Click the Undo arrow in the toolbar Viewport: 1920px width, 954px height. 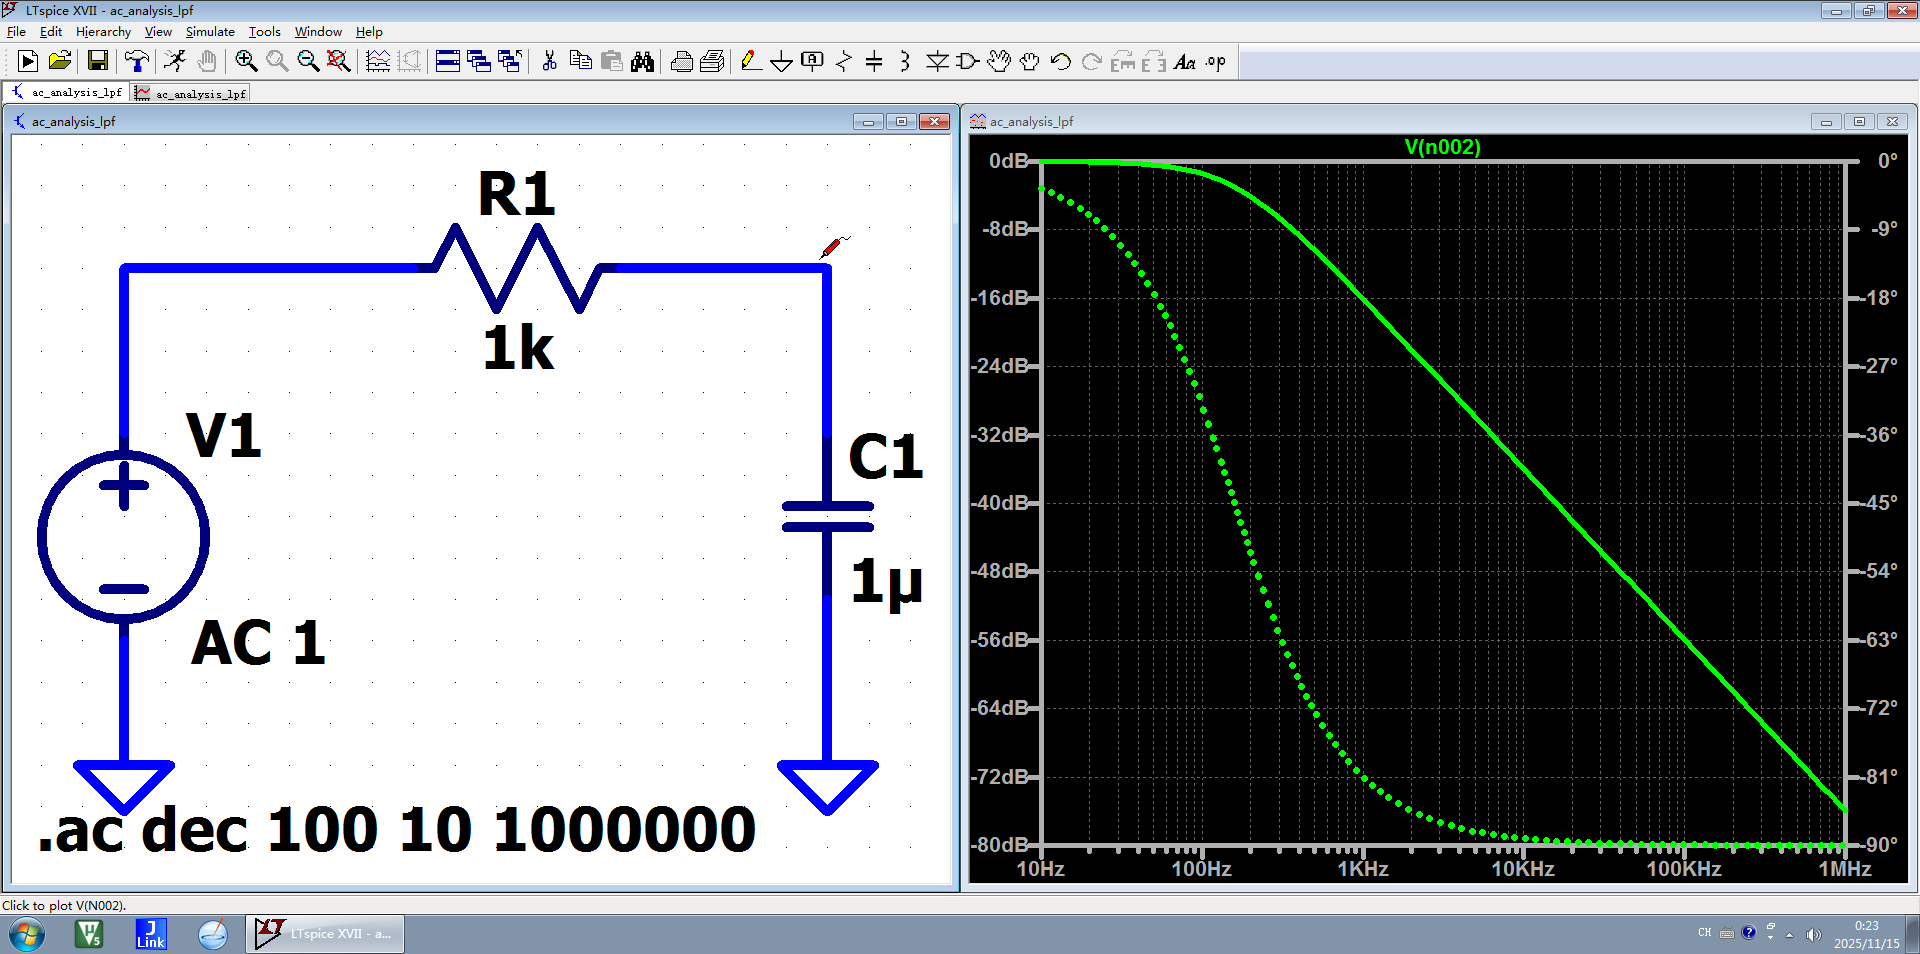(x=1060, y=62)
